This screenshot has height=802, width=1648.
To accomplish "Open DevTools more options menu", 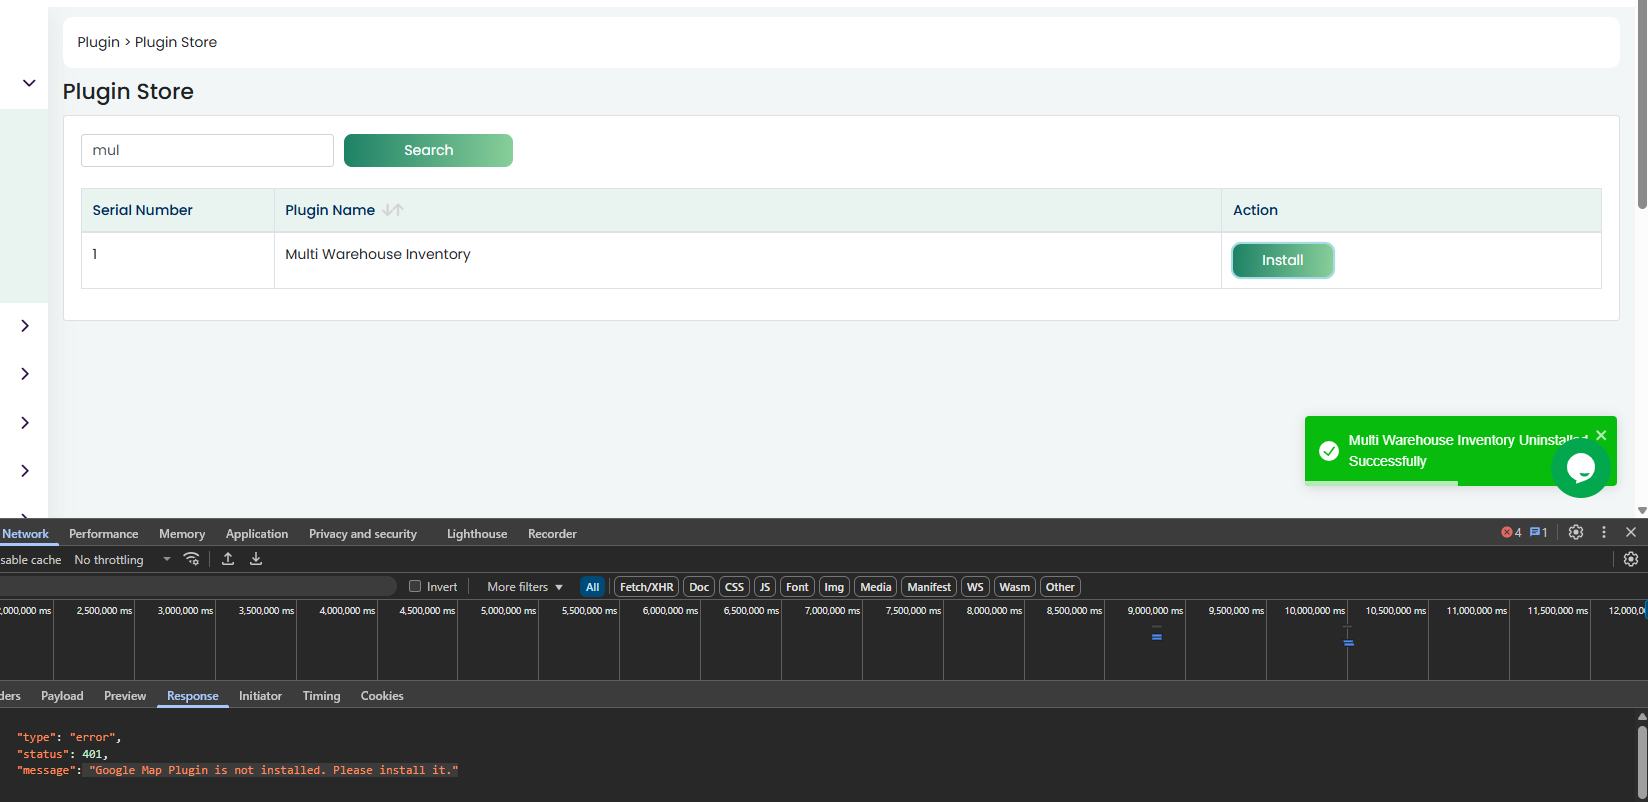I will point(1604,532).
